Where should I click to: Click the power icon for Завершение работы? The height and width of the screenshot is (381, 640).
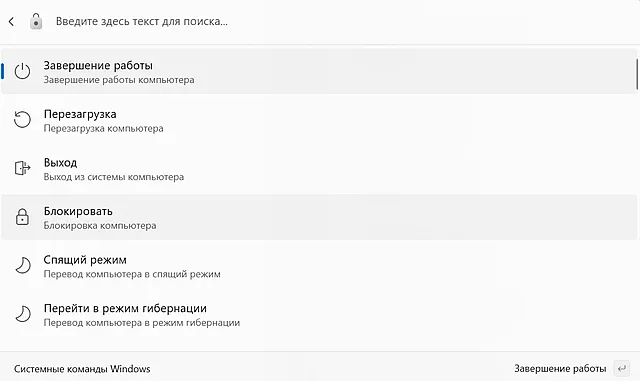click(x=22, y=71)
